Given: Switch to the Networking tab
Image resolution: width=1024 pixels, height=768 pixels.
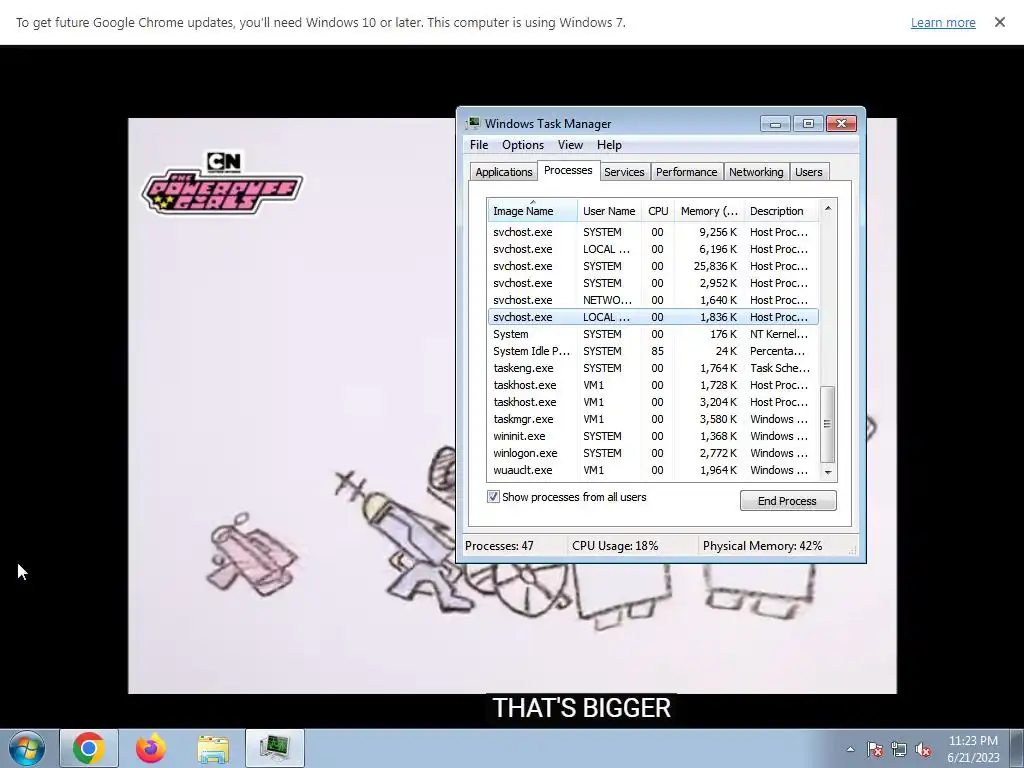Looking at the screenshot, I should (756, 172).
